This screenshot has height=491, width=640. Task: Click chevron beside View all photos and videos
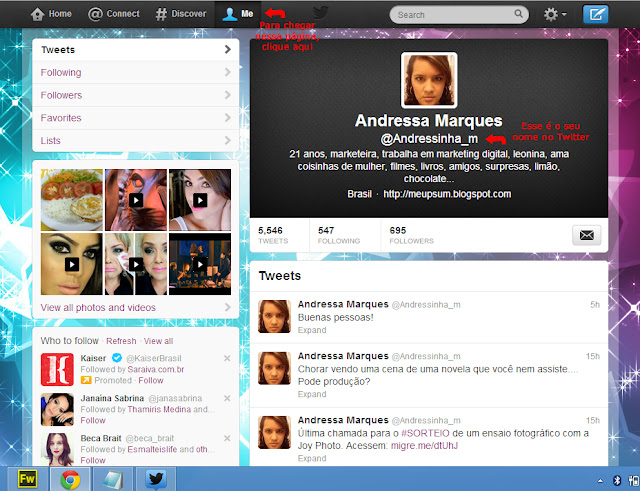[228, 307]
